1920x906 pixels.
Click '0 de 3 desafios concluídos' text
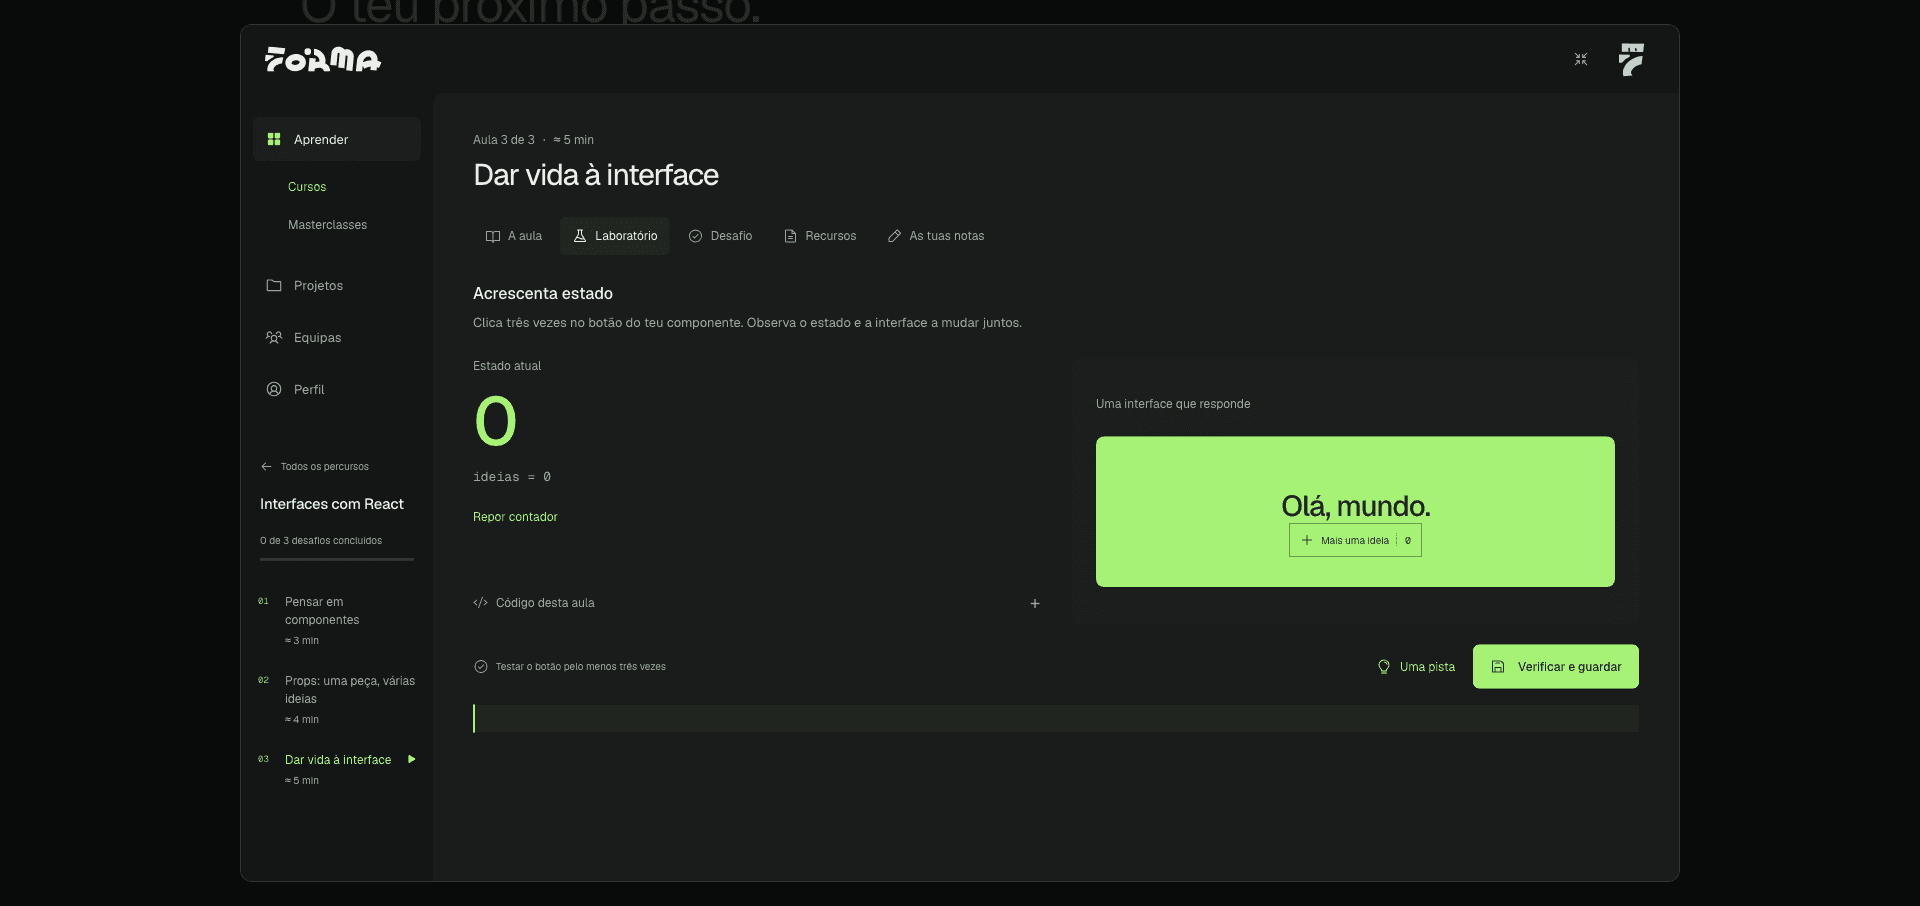tap(321, 541)
